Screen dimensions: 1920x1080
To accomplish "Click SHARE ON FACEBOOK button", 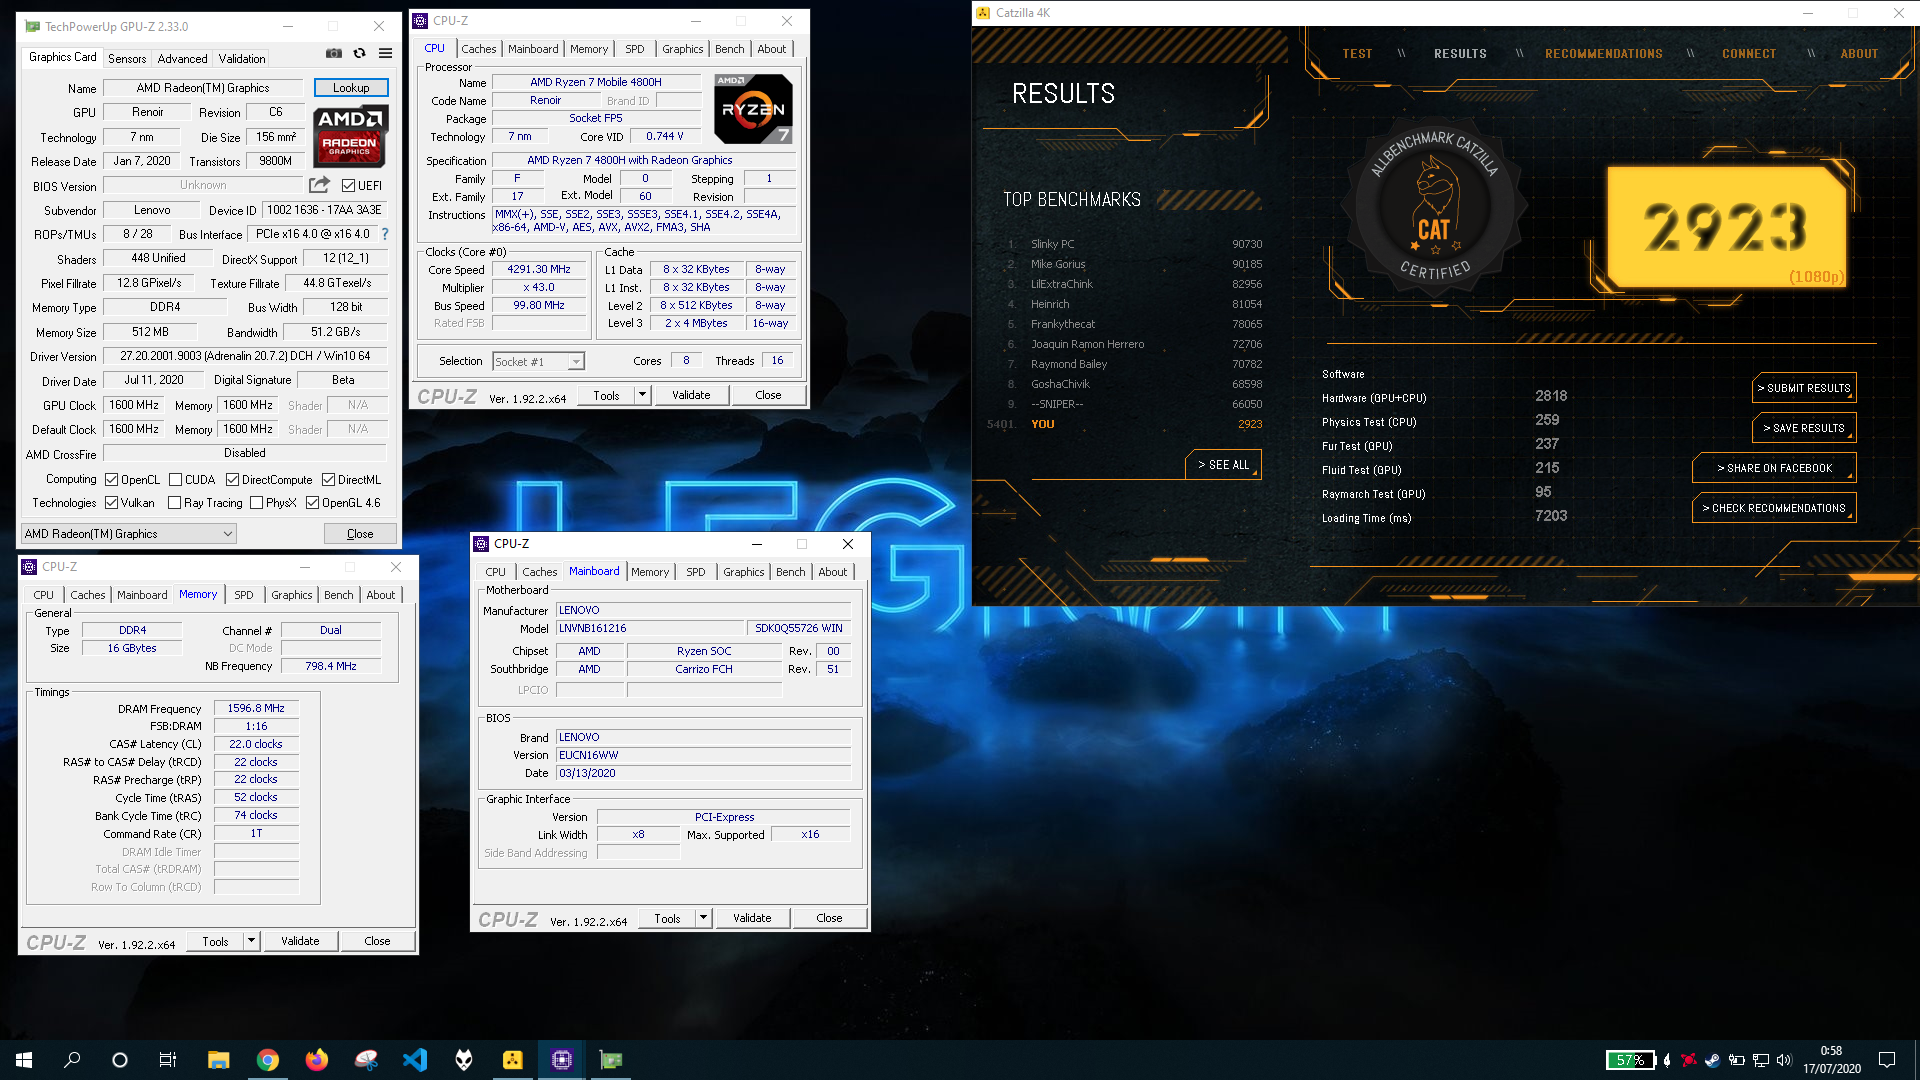I will coord(1774,468).
